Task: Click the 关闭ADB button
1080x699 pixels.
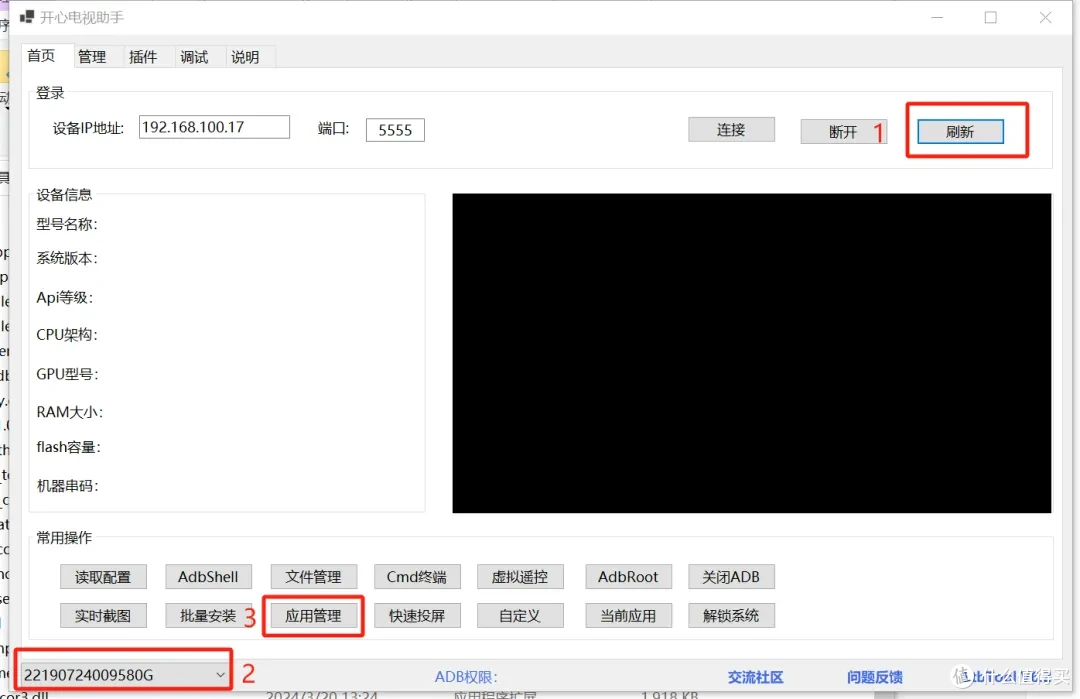Action: [x=731, y=577]
